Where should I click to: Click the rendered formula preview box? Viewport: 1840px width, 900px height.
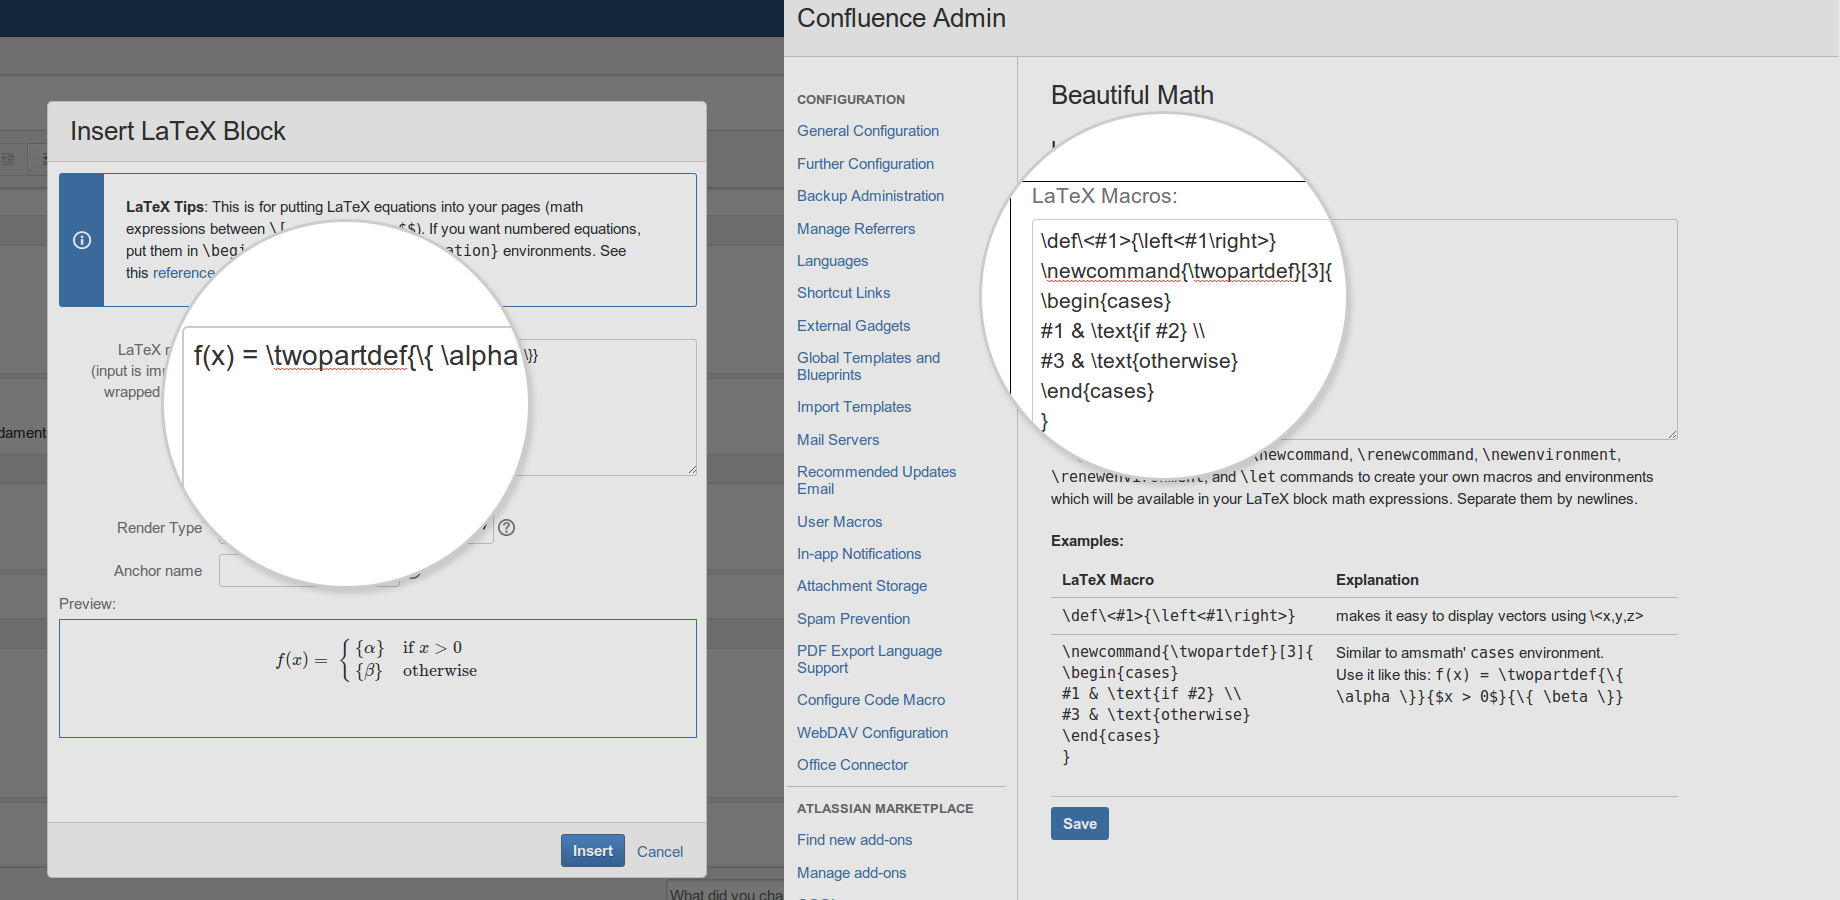[378, 678]
